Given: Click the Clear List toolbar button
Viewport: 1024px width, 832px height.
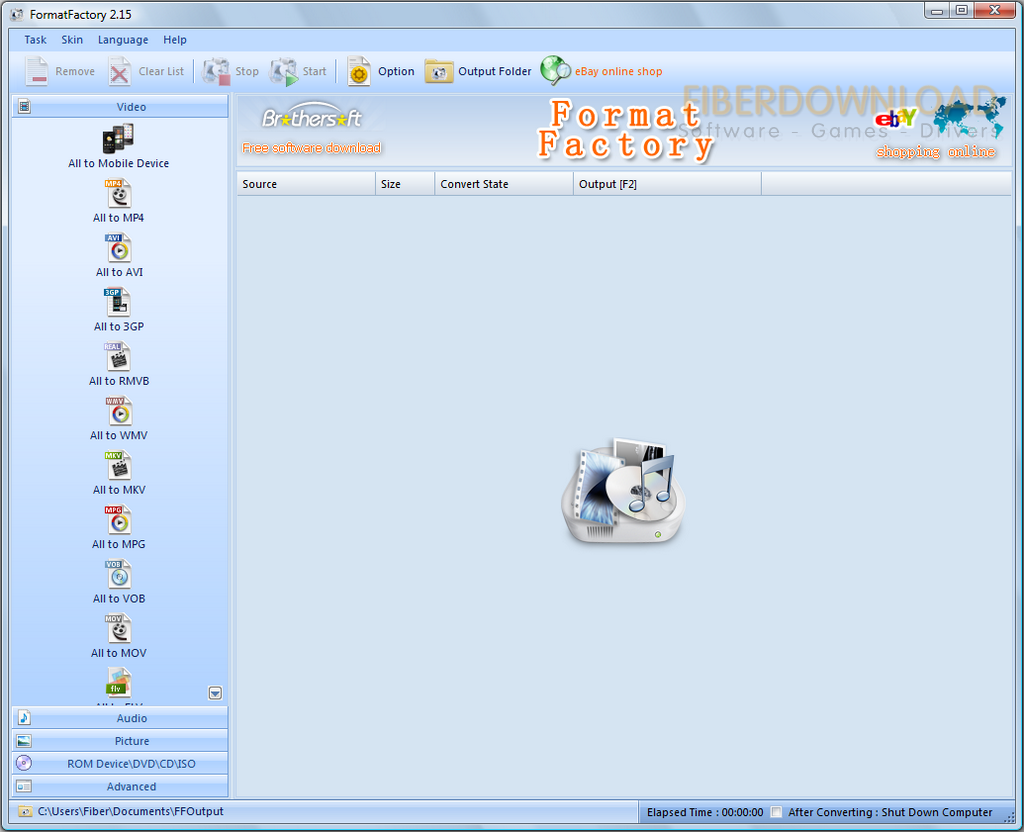Looking at the screenshot, I should pos(147,71).
